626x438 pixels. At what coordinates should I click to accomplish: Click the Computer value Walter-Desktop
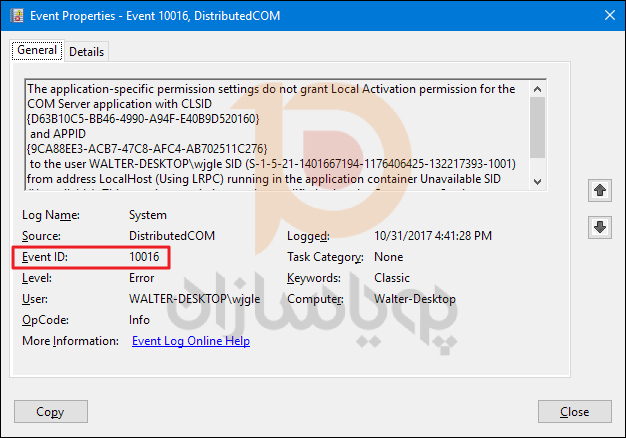pyautogui.click(x=414, y=299)
